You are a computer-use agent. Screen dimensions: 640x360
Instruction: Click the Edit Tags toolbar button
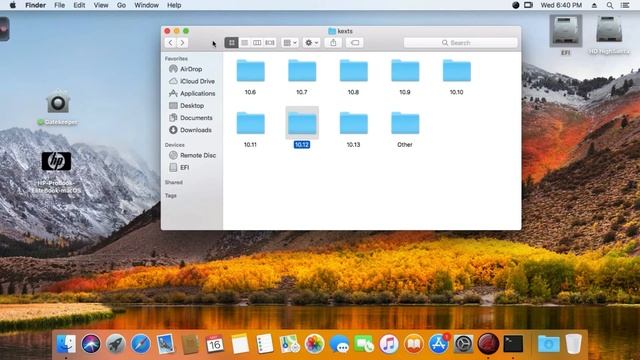(355, 42)
